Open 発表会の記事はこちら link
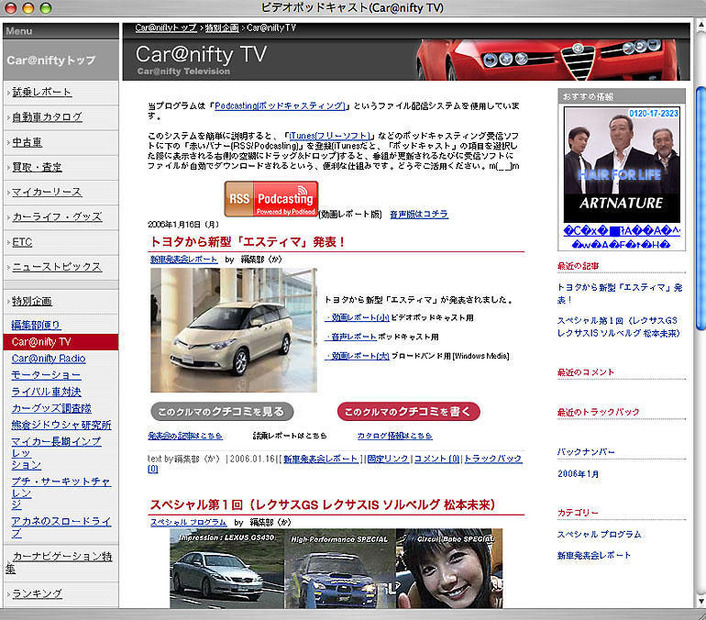The width and height of the screenshot is (706, 620). [185, 436]
